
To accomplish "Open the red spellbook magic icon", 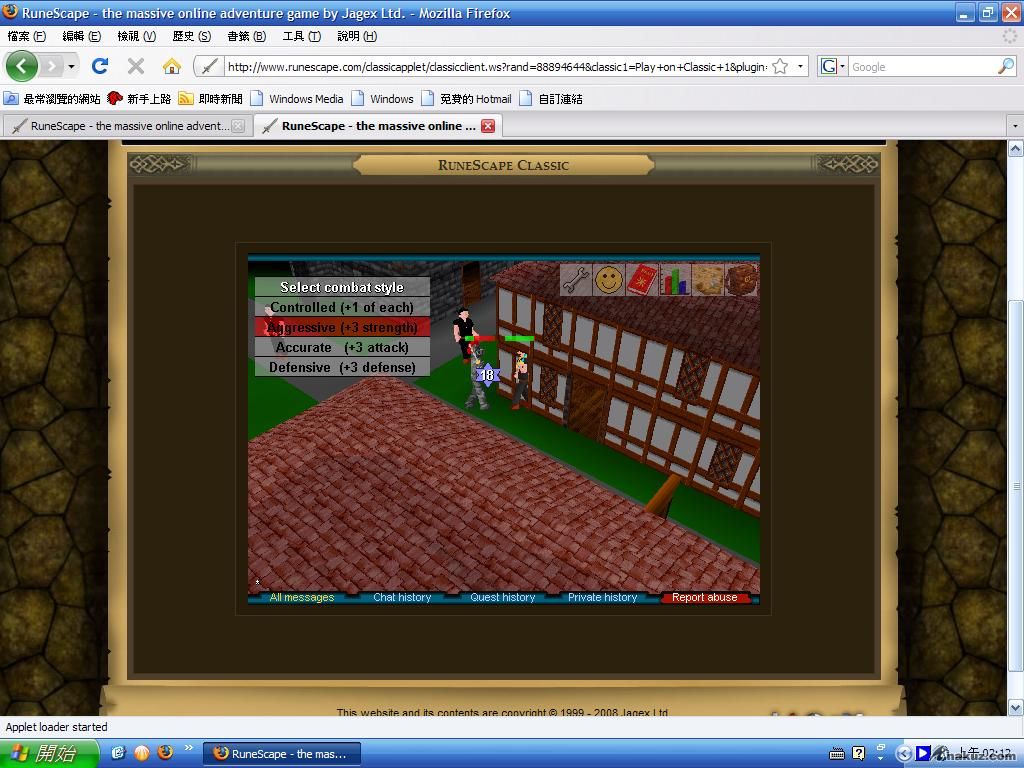I will [642, 280].
